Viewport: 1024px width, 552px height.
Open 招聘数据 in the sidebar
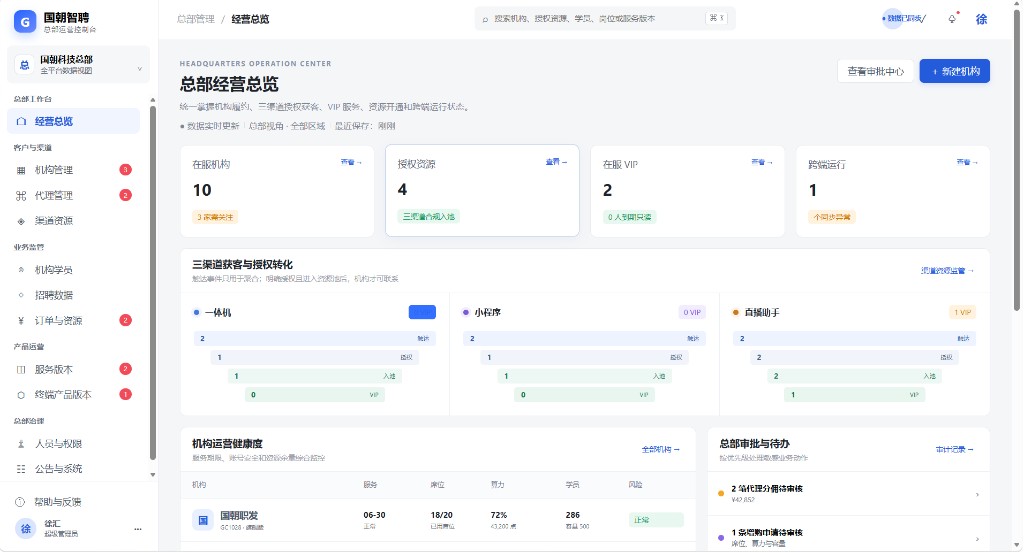click(x=74, y=295)
